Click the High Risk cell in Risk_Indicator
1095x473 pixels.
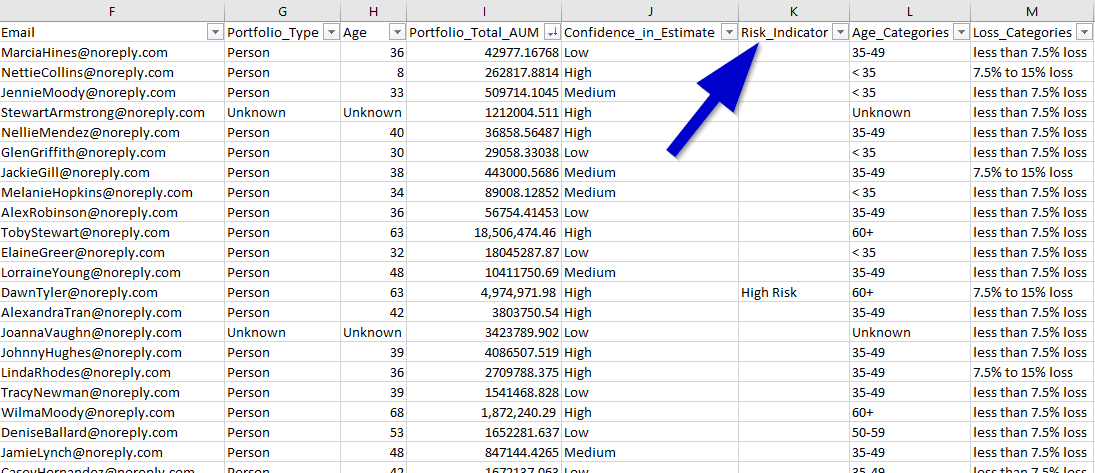point(794,293)
